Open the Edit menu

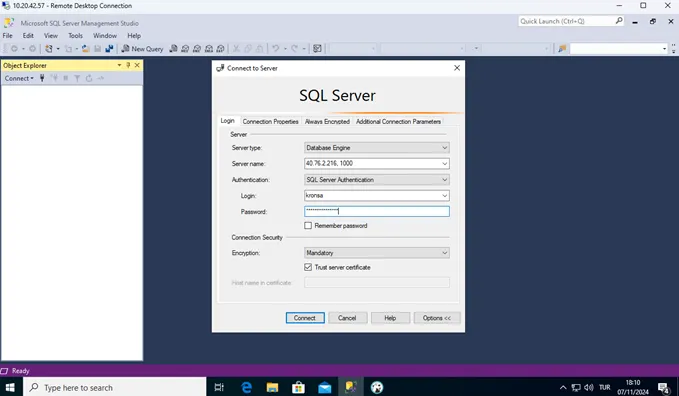pos(28,36)
